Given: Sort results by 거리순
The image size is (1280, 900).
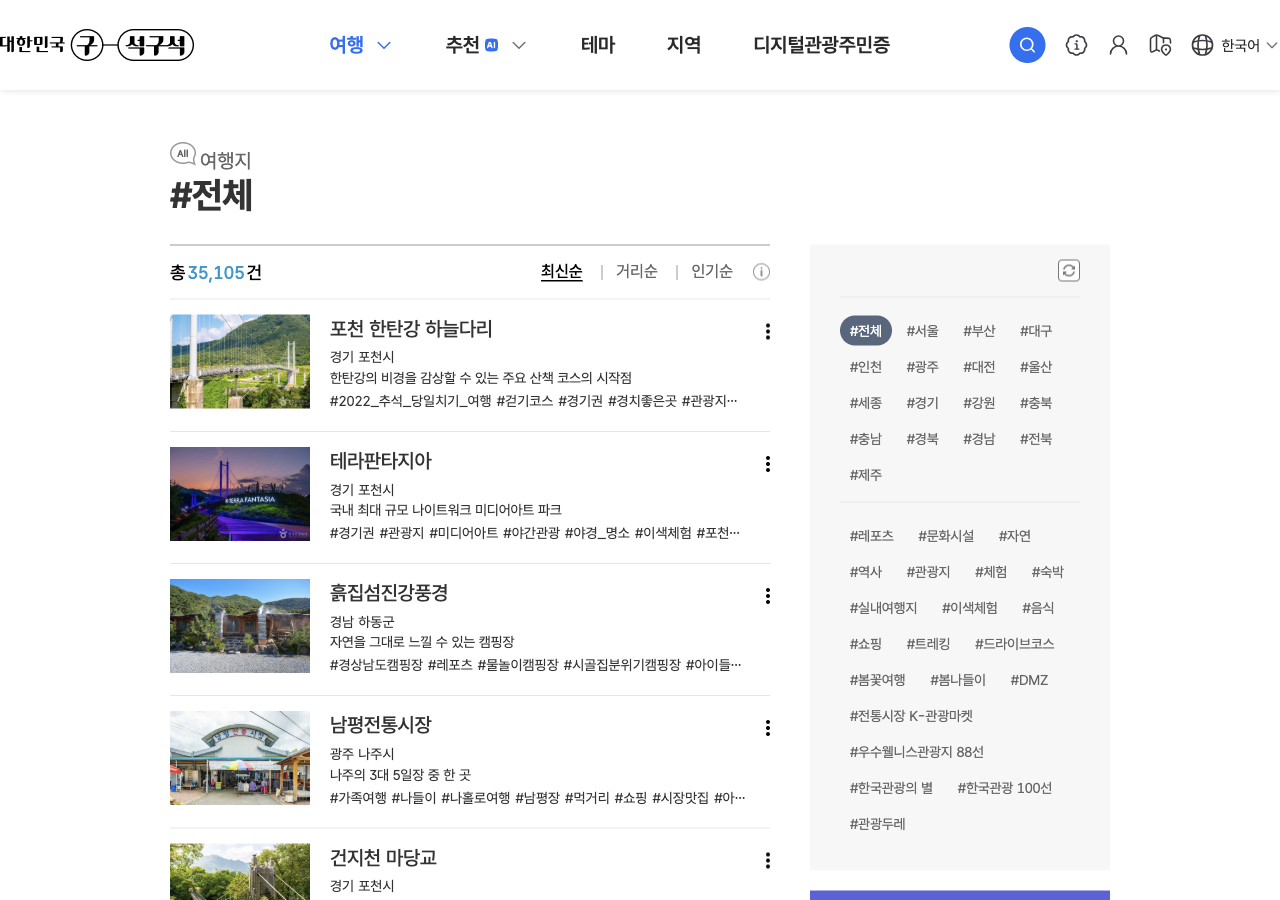Looking at the screenshot, I should pos(637,271).
